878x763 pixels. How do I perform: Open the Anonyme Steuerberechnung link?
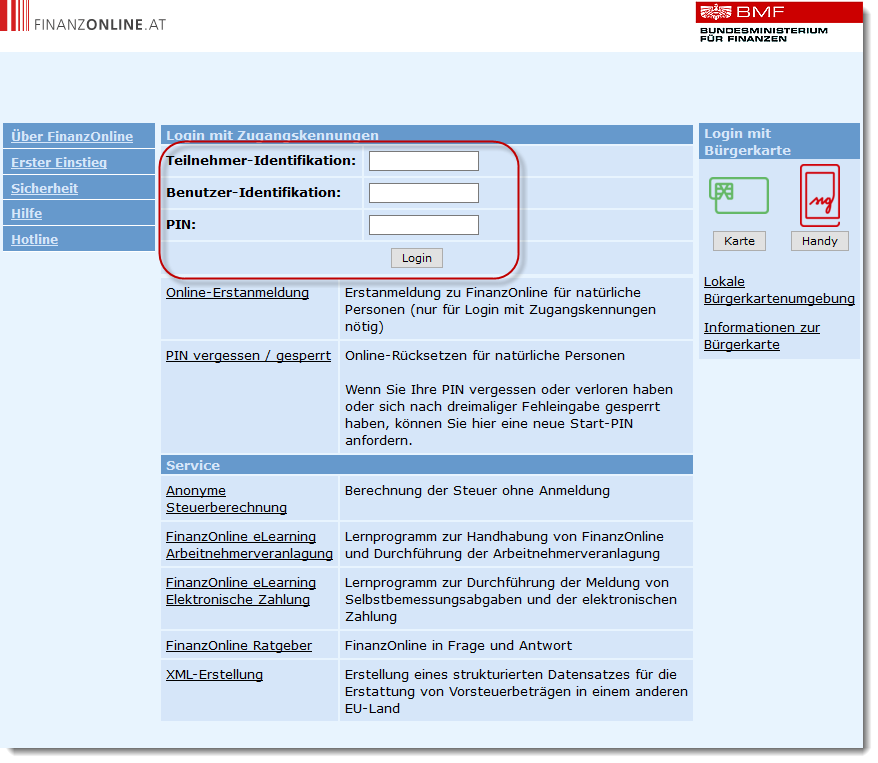tap(226, 499)
